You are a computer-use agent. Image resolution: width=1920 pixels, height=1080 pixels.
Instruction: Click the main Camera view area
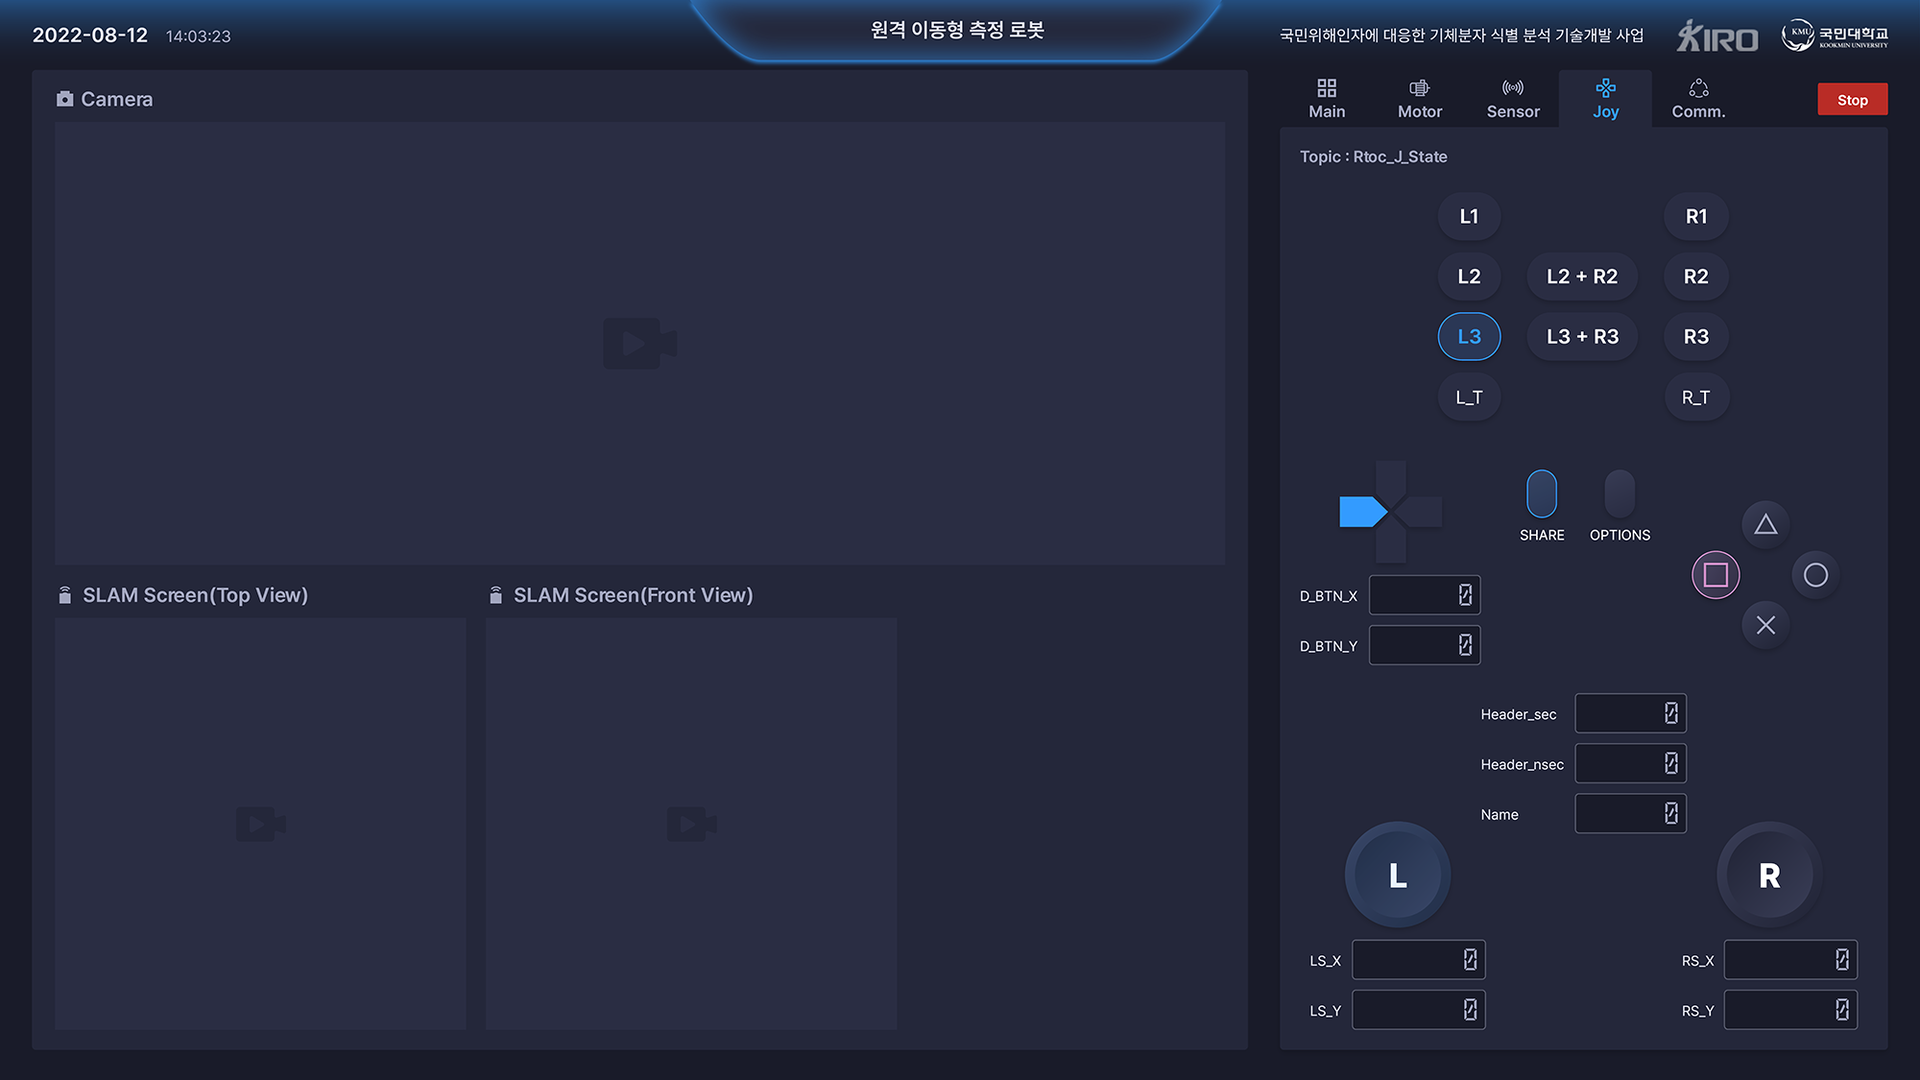(640, 343)
